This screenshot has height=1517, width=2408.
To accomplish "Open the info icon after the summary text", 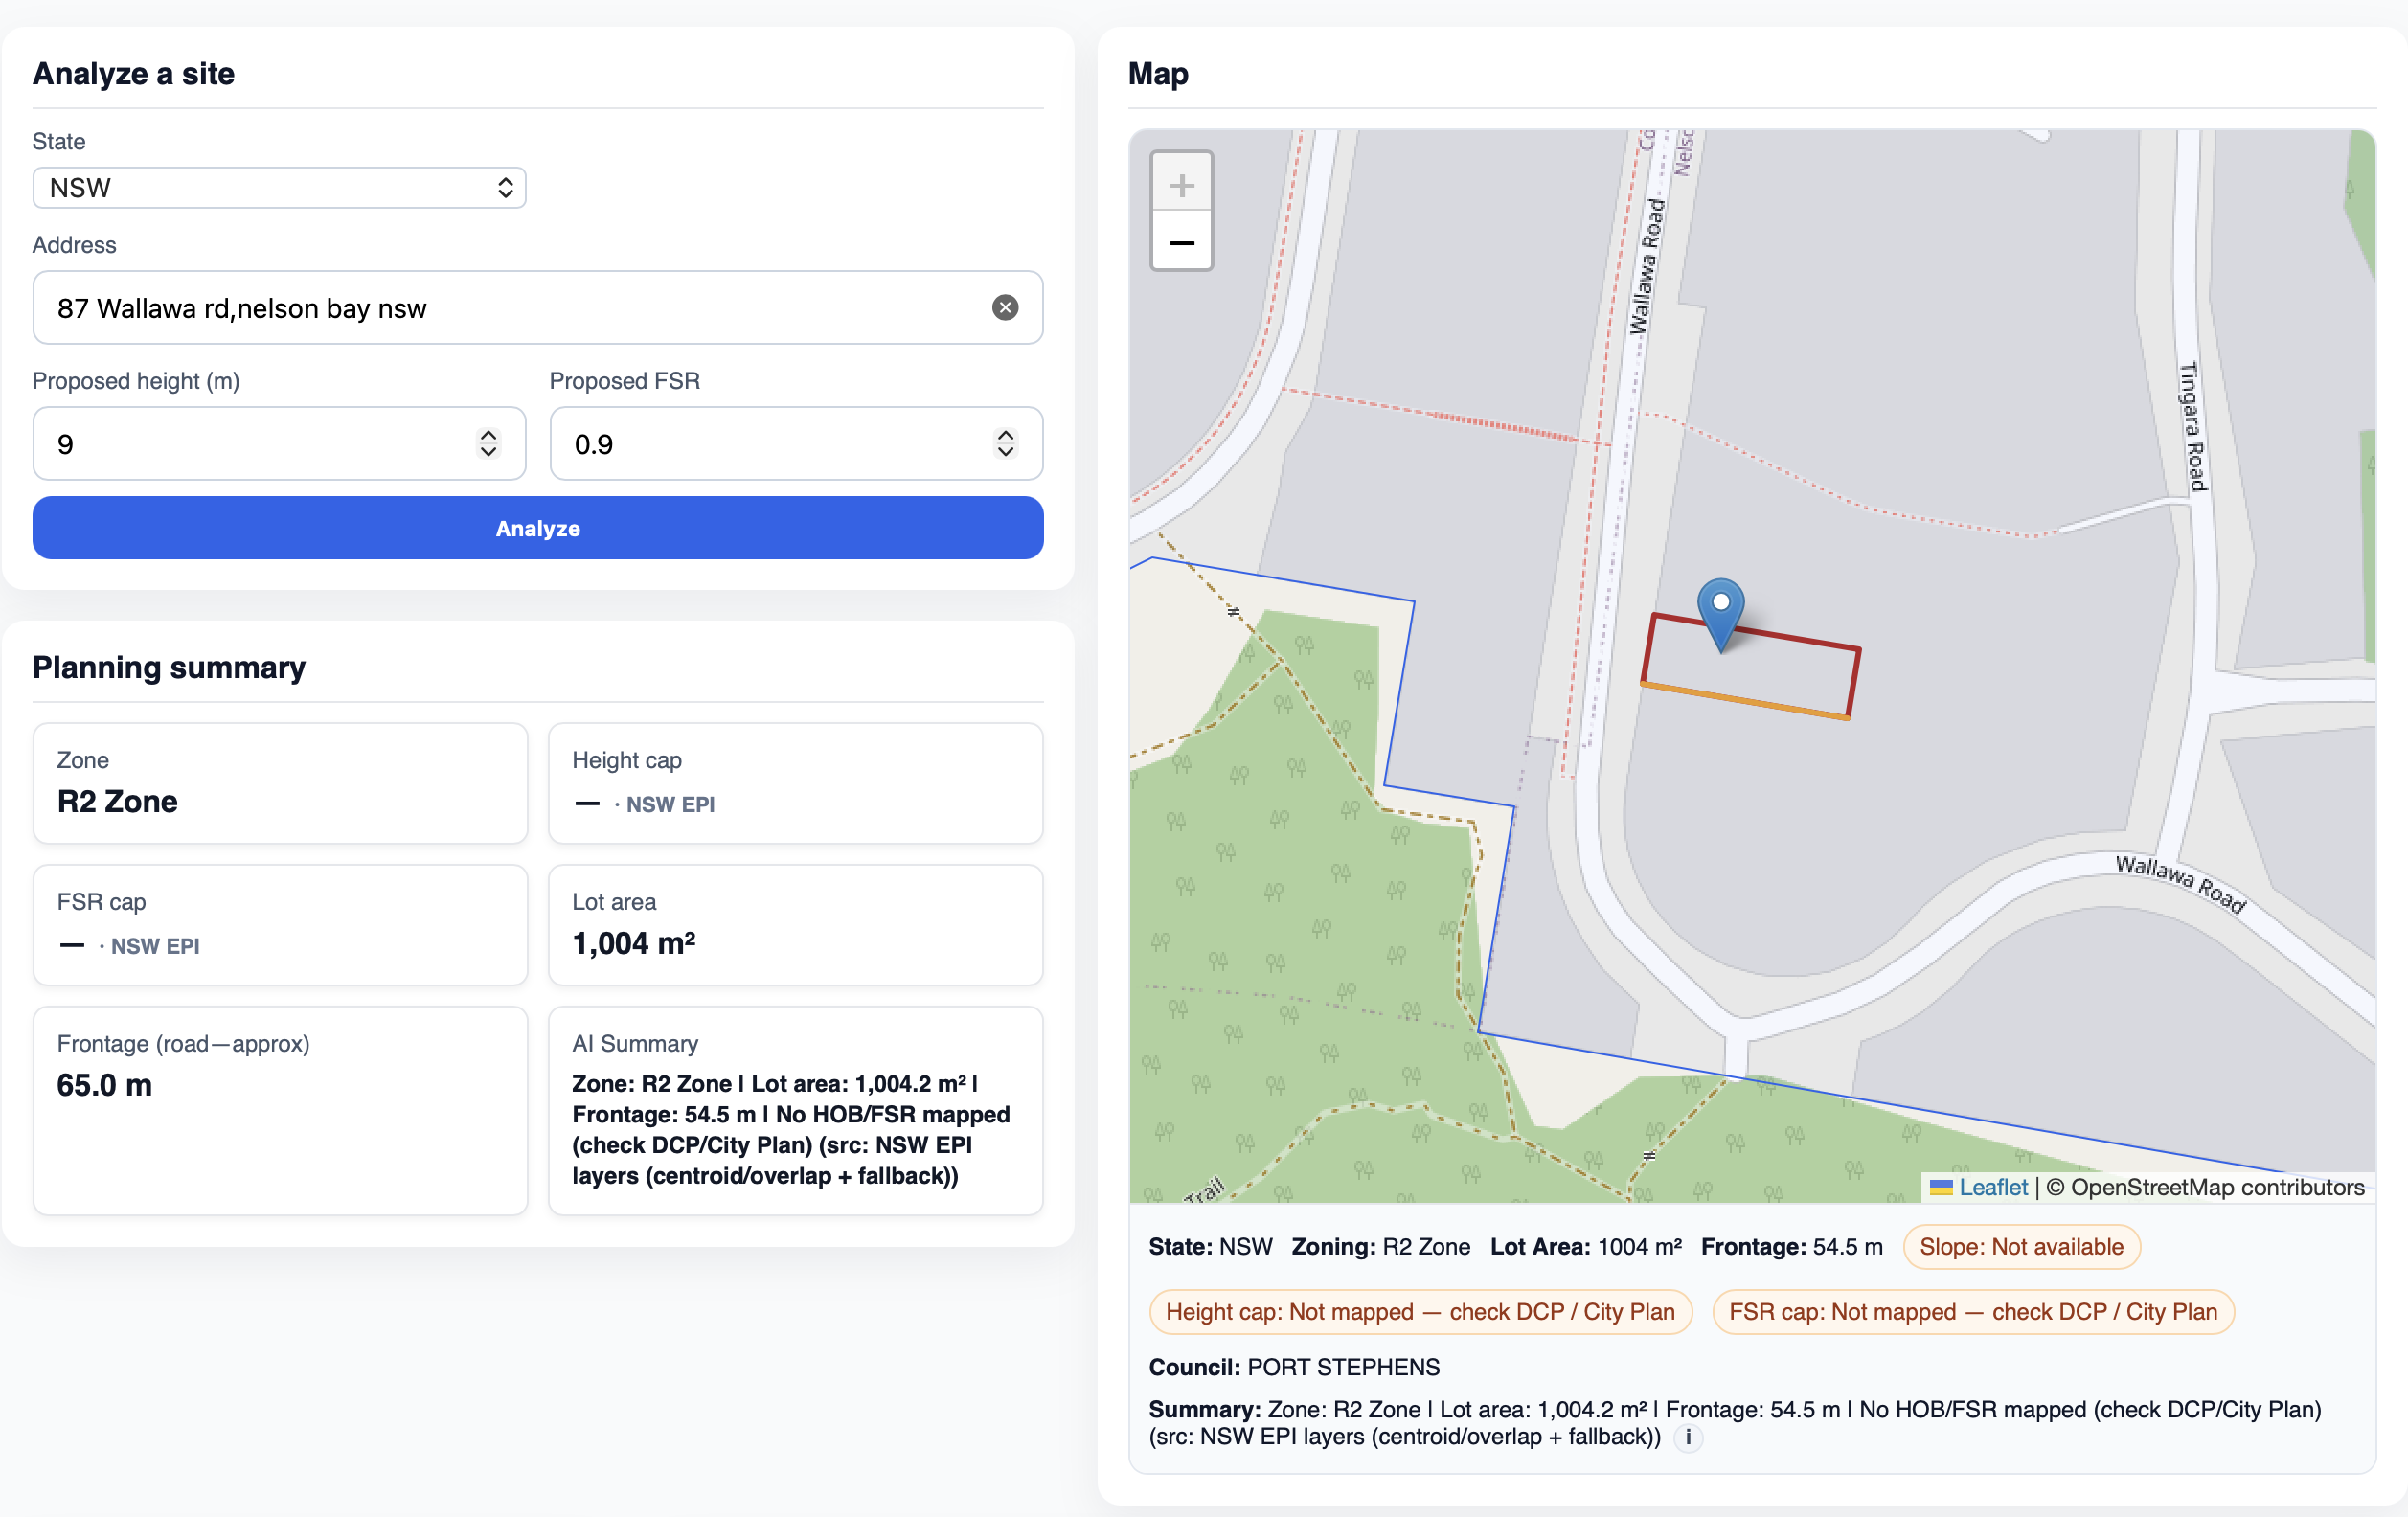I will 1688,1437.
